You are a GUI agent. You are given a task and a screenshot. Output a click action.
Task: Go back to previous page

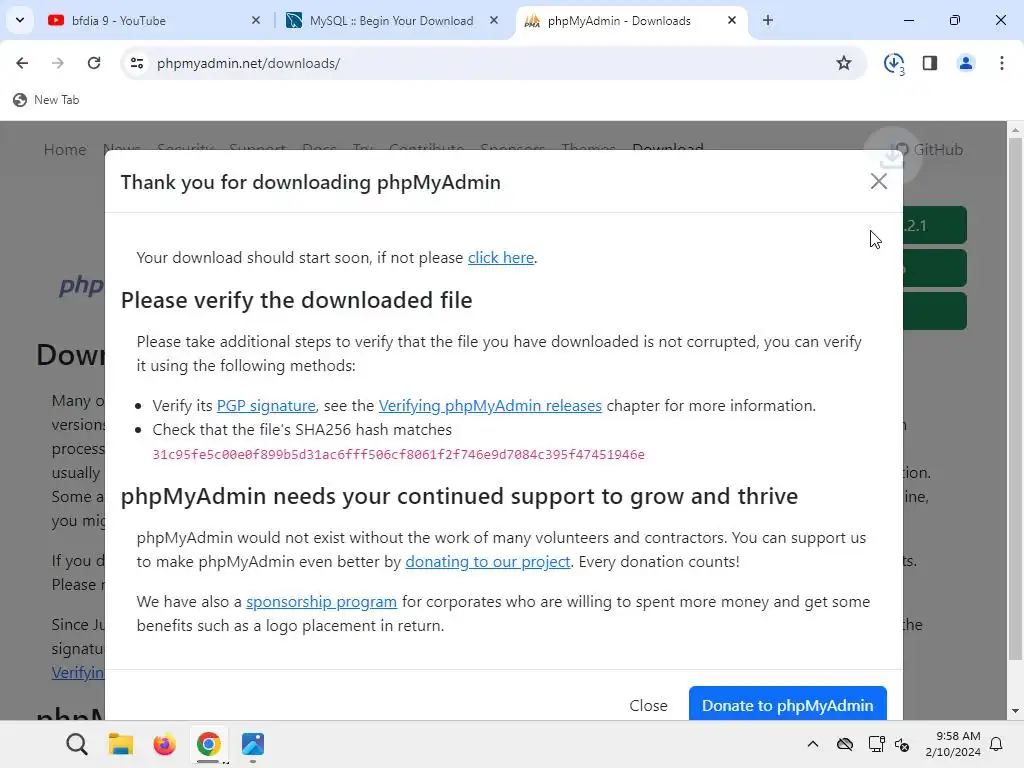coord(22,63)
